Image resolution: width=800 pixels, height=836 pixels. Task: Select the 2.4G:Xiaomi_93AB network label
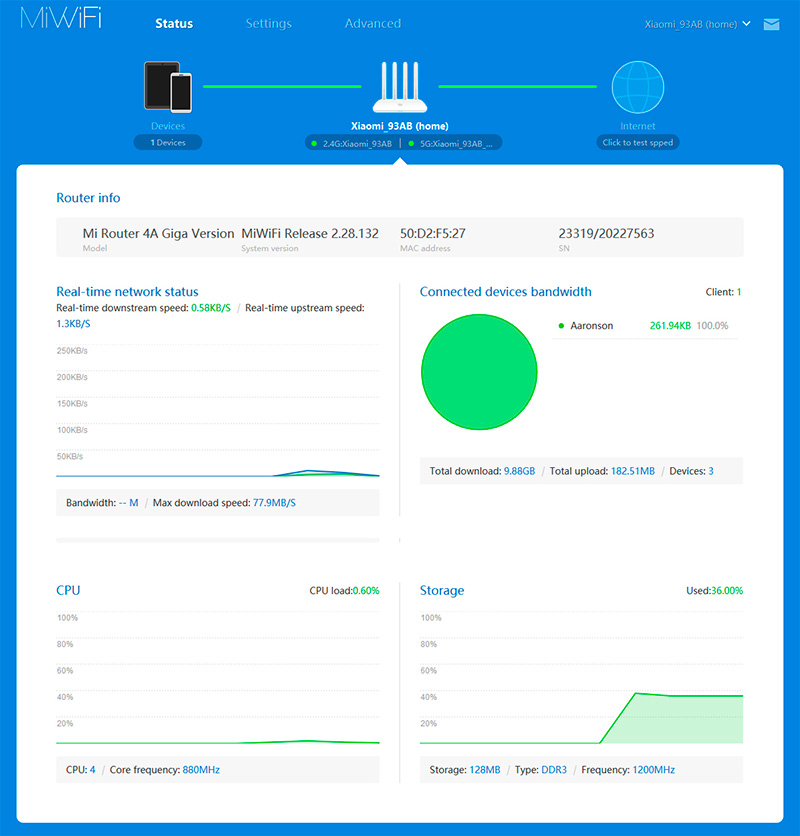(357, 144)
